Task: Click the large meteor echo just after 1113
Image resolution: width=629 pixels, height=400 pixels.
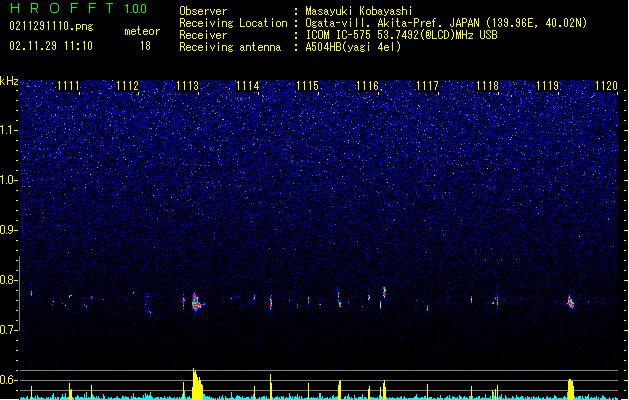Action: coord(197,302)
